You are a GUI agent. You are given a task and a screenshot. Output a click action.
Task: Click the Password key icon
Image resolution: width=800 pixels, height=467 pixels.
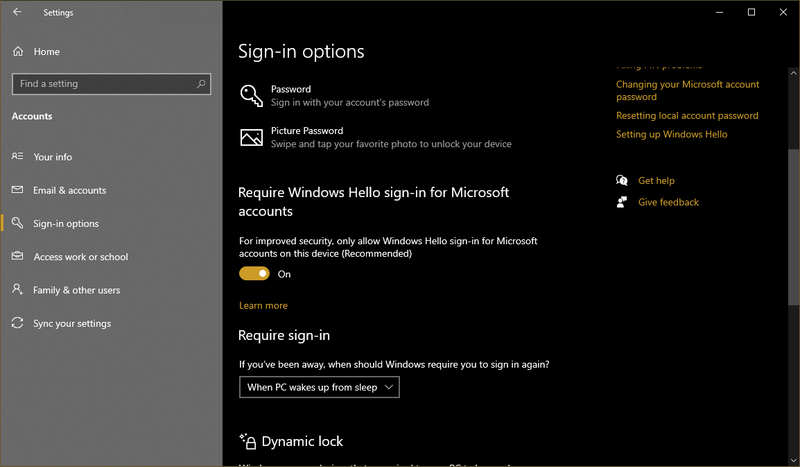pyautogui.click(x=251, y=95)
